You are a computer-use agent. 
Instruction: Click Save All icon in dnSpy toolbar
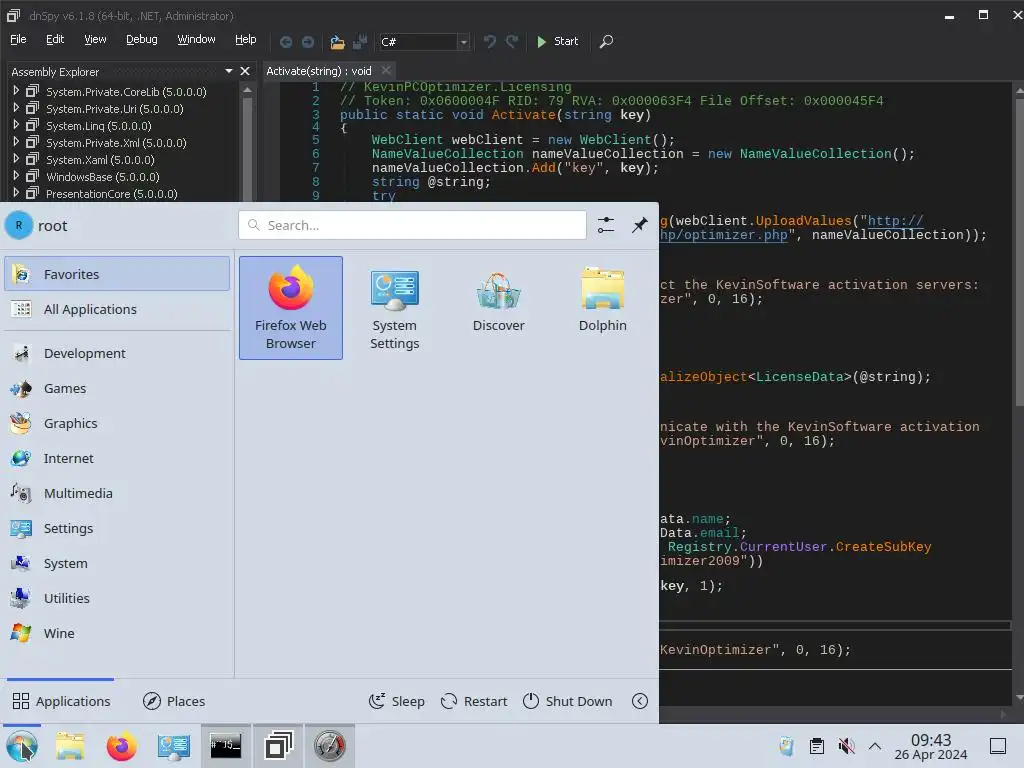360,42
